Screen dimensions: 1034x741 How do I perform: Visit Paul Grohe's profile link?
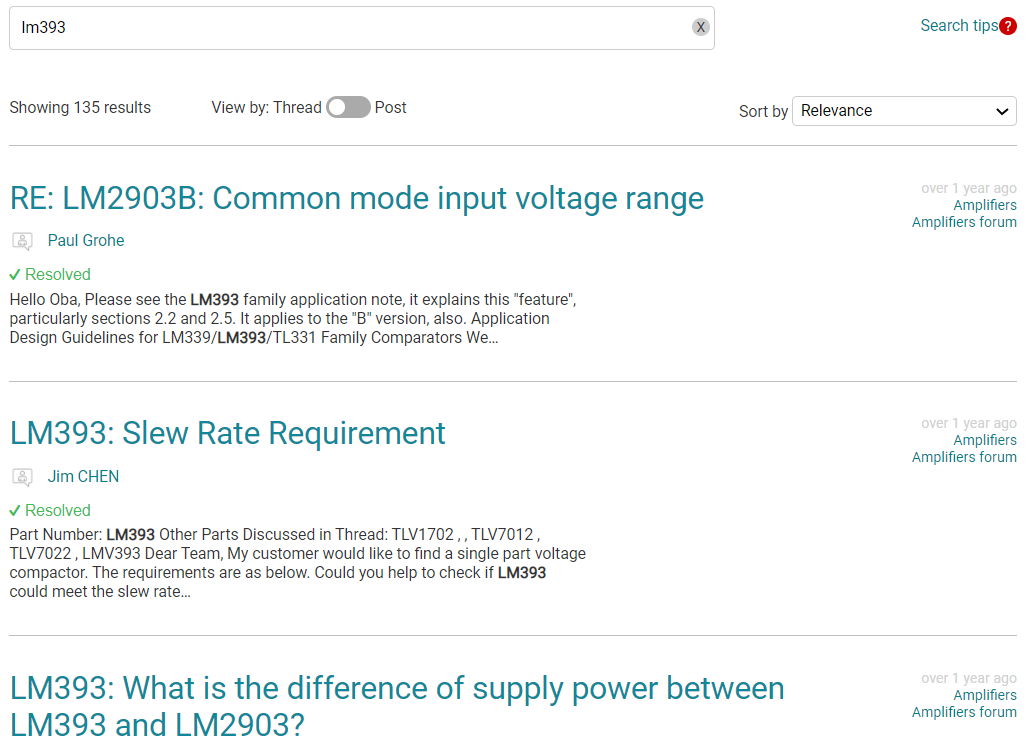[x=86, y=241]
